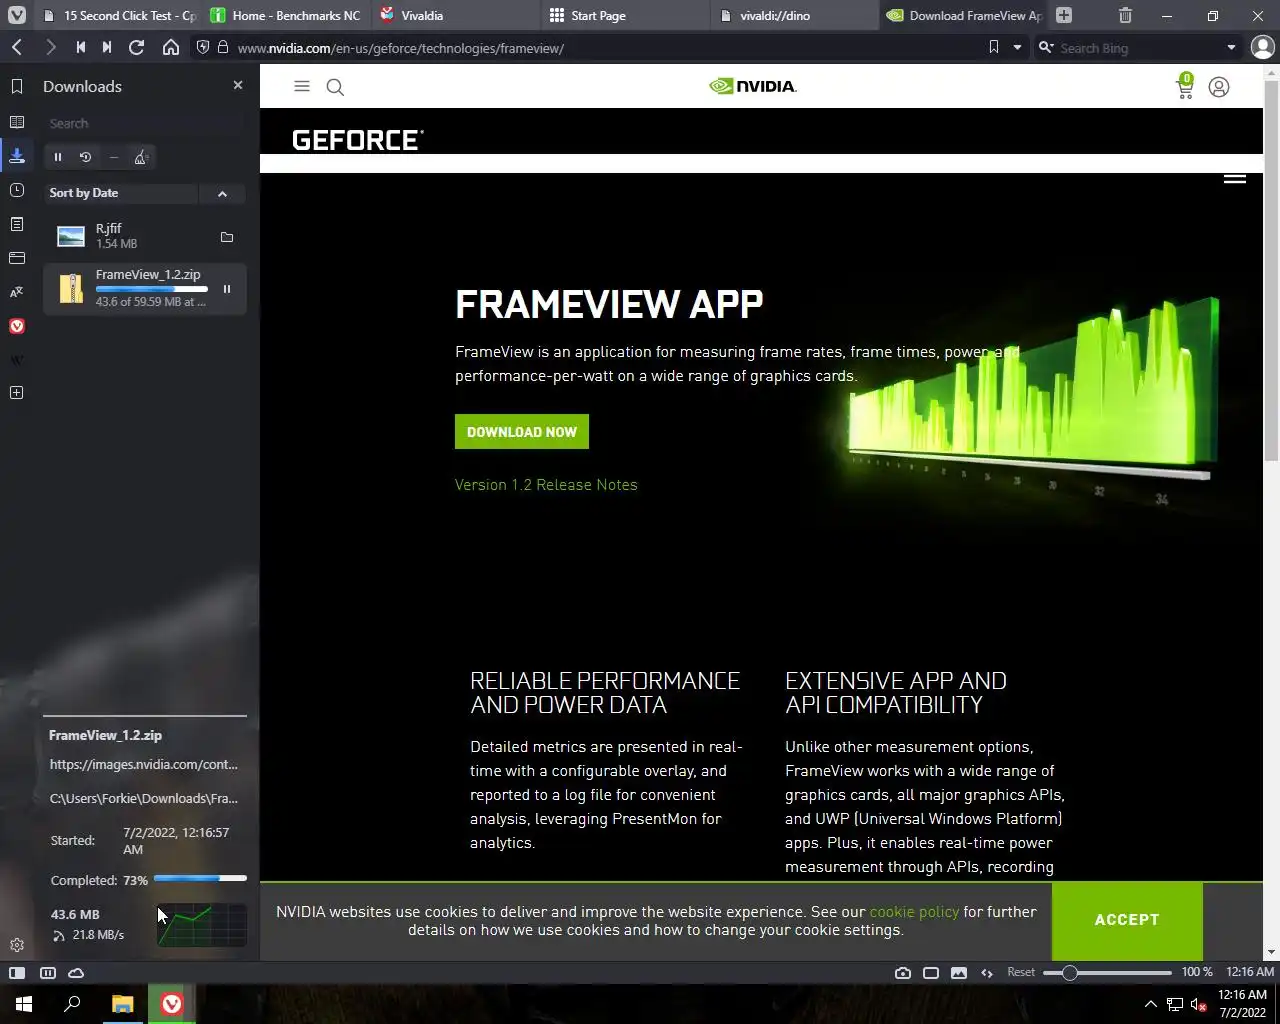
Task: Select the R.jfif download entry
Action: point(145,236)
